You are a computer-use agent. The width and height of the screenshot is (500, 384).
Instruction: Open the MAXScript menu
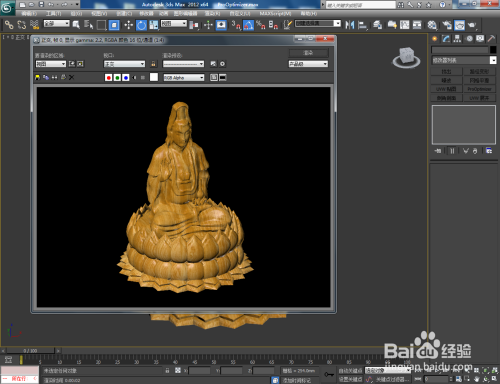pyautogui.click(x=275, y=13)
